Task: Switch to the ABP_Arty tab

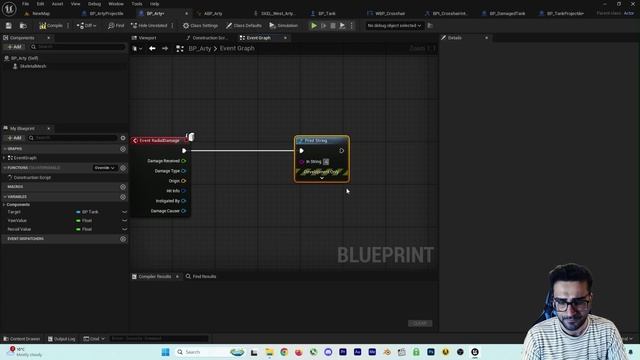Action: tap(213, 13)
